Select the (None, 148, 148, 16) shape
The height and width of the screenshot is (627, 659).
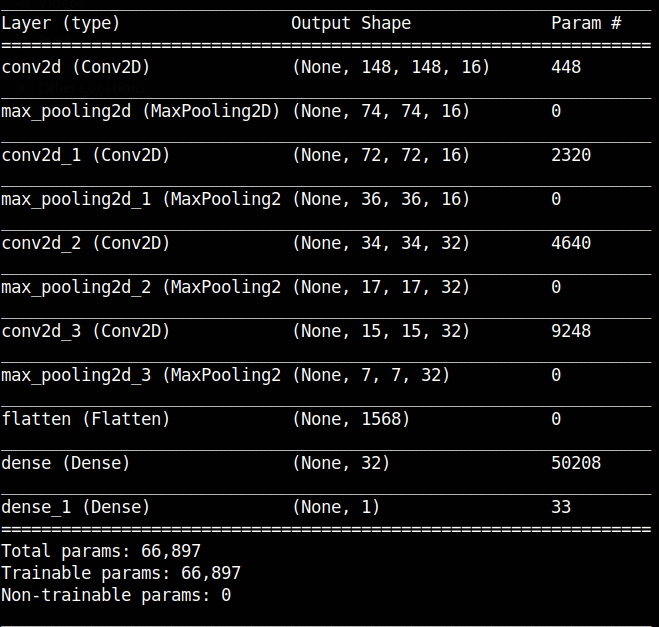[391, 67]
